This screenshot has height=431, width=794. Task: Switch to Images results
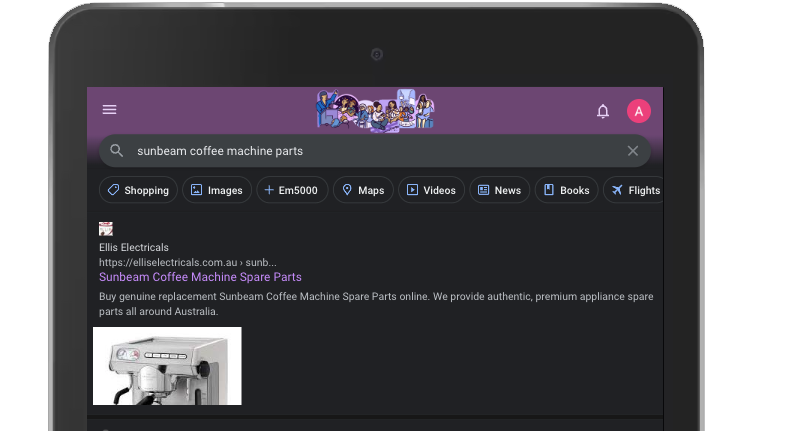[x=217, y=190]
